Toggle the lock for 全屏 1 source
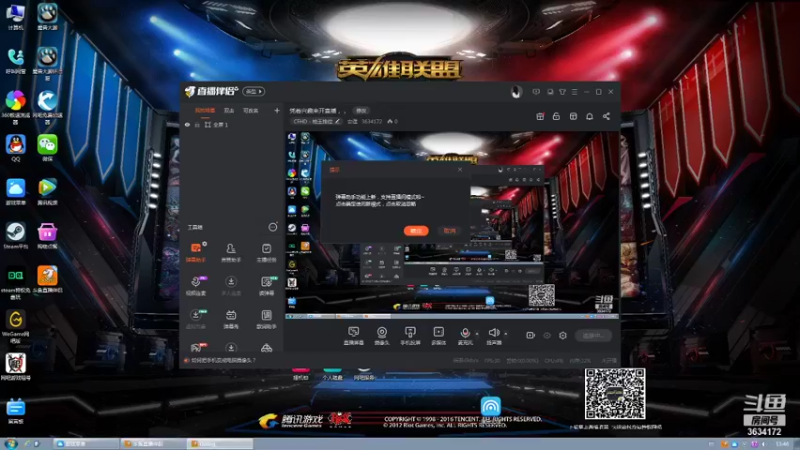Image resolution: width=800 pixels, height=450 pixels. click(x=197, y=125)
